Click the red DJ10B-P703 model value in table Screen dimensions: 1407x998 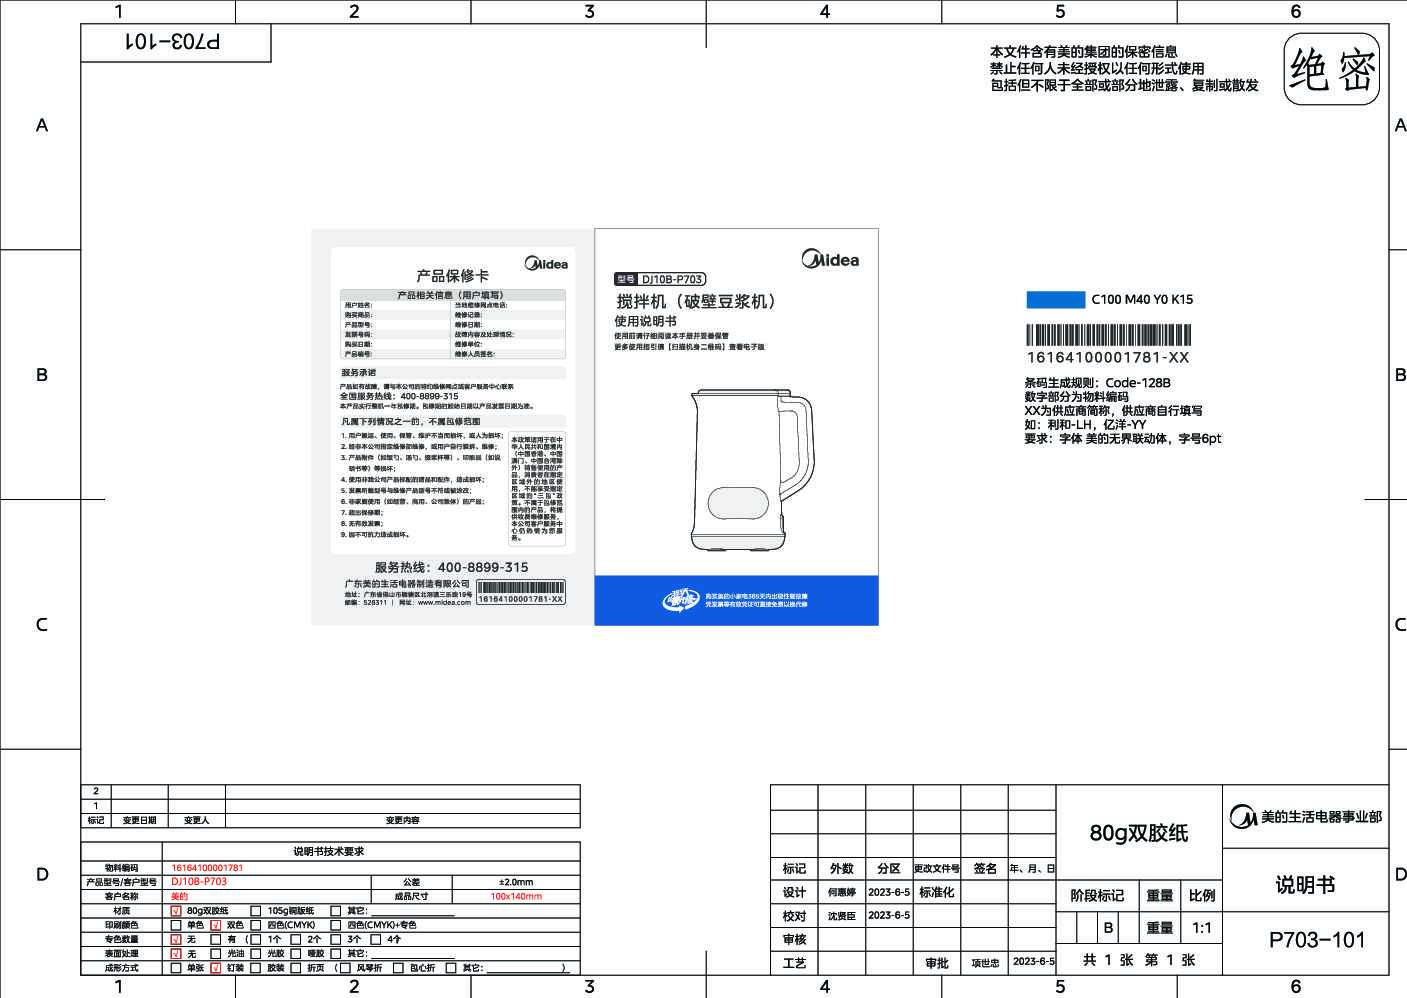click(199, 882)
